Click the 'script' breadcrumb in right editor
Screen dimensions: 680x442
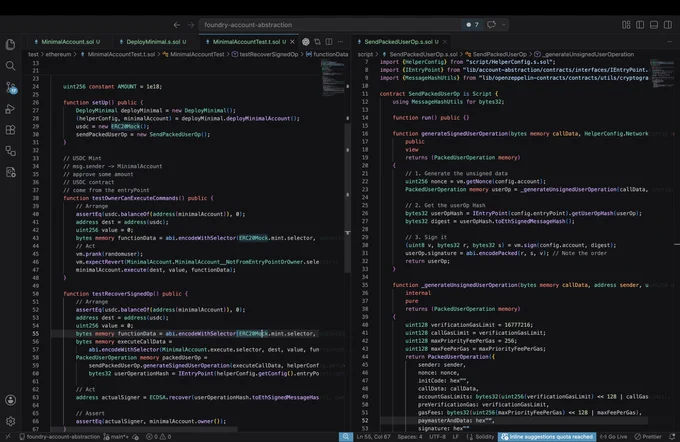point(365,54)
